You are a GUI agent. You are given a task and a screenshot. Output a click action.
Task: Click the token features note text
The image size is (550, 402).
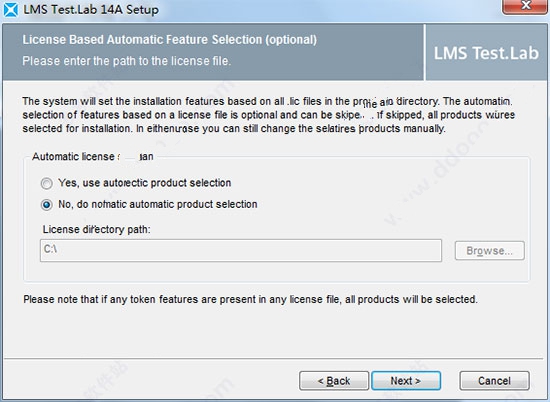pyautogui.click(x=250, y=299)
